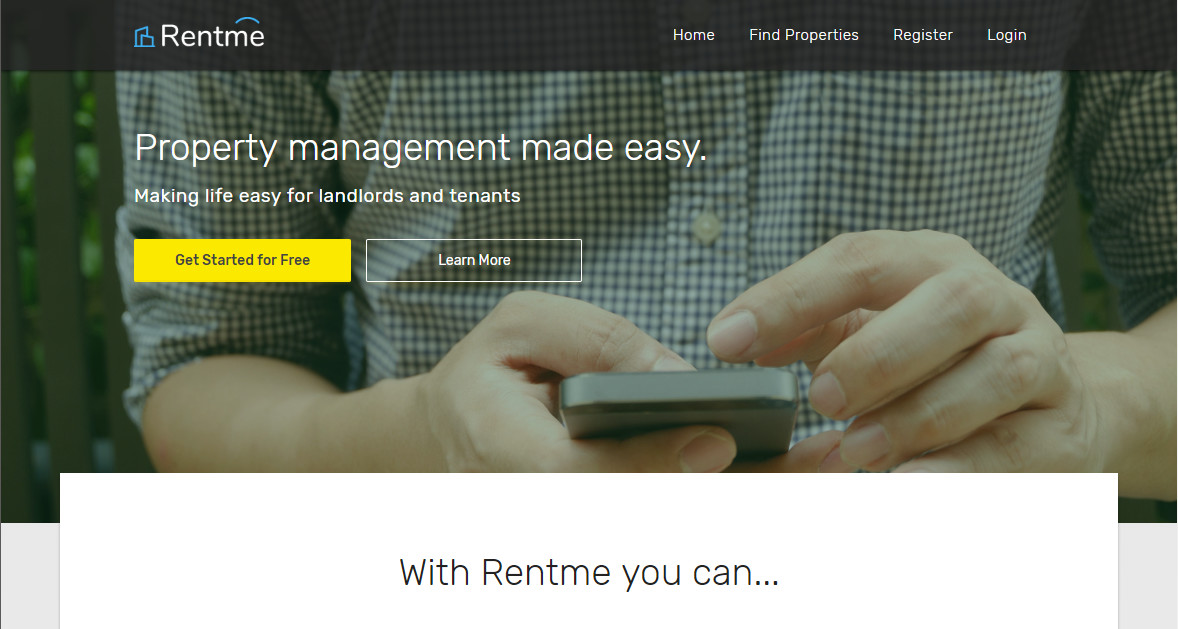Click the Rentme wordmark in header
Screen dimensions: 1178x629
coord(213,35)
